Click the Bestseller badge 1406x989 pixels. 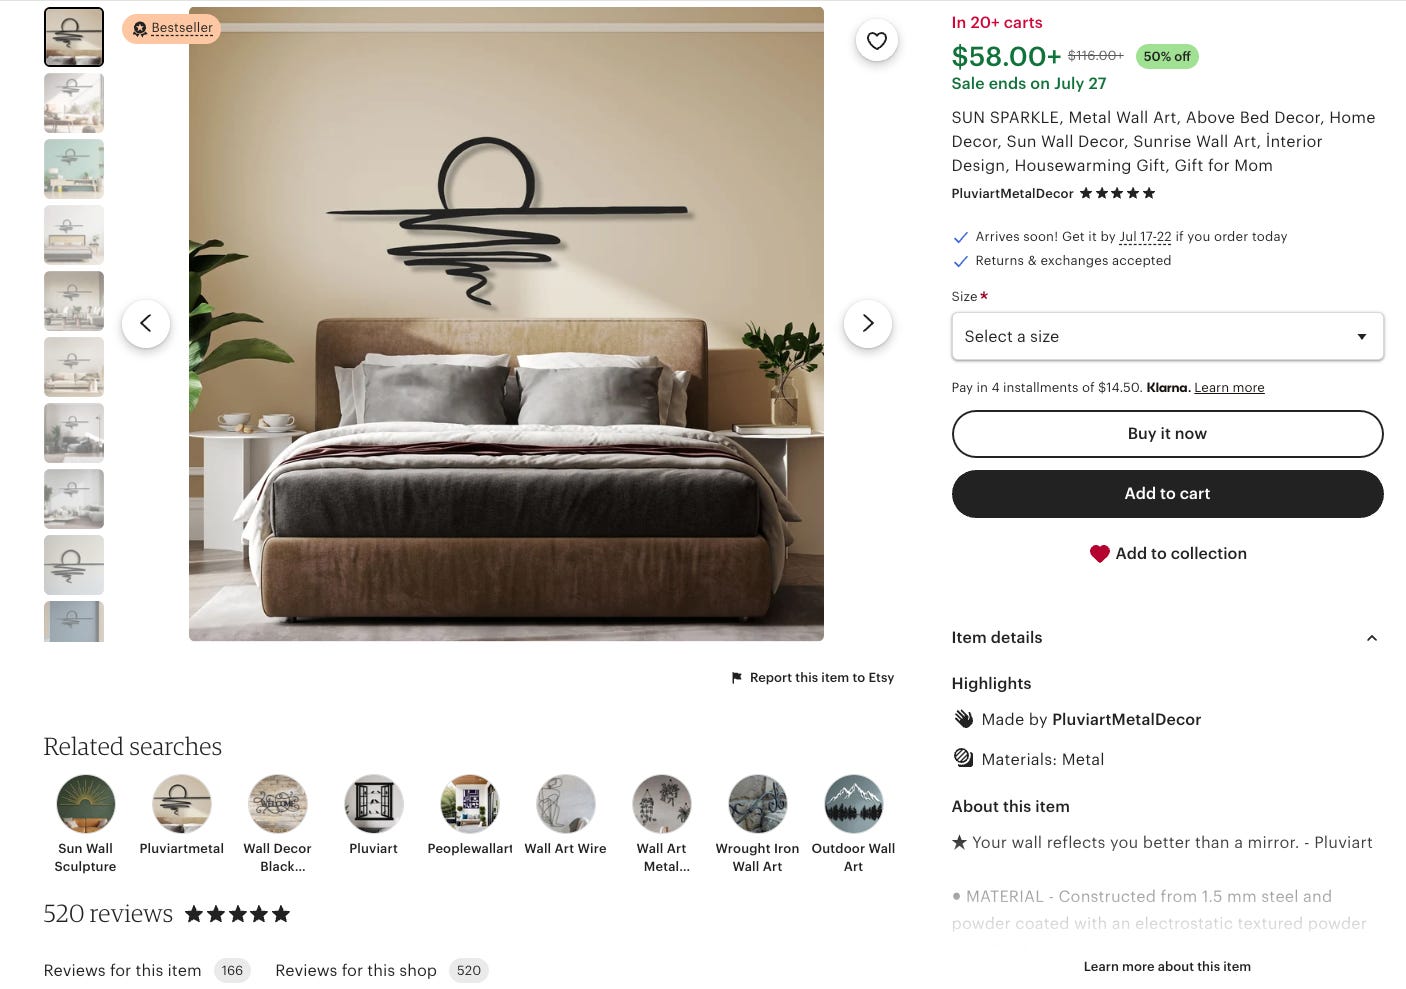point(172,28)
